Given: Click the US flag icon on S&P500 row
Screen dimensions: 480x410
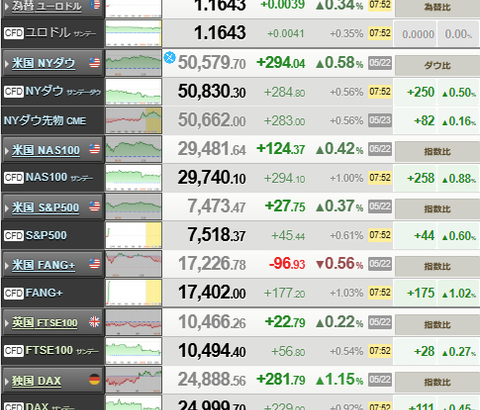Looking at the screenshot, I should click(x=95, y=206).
